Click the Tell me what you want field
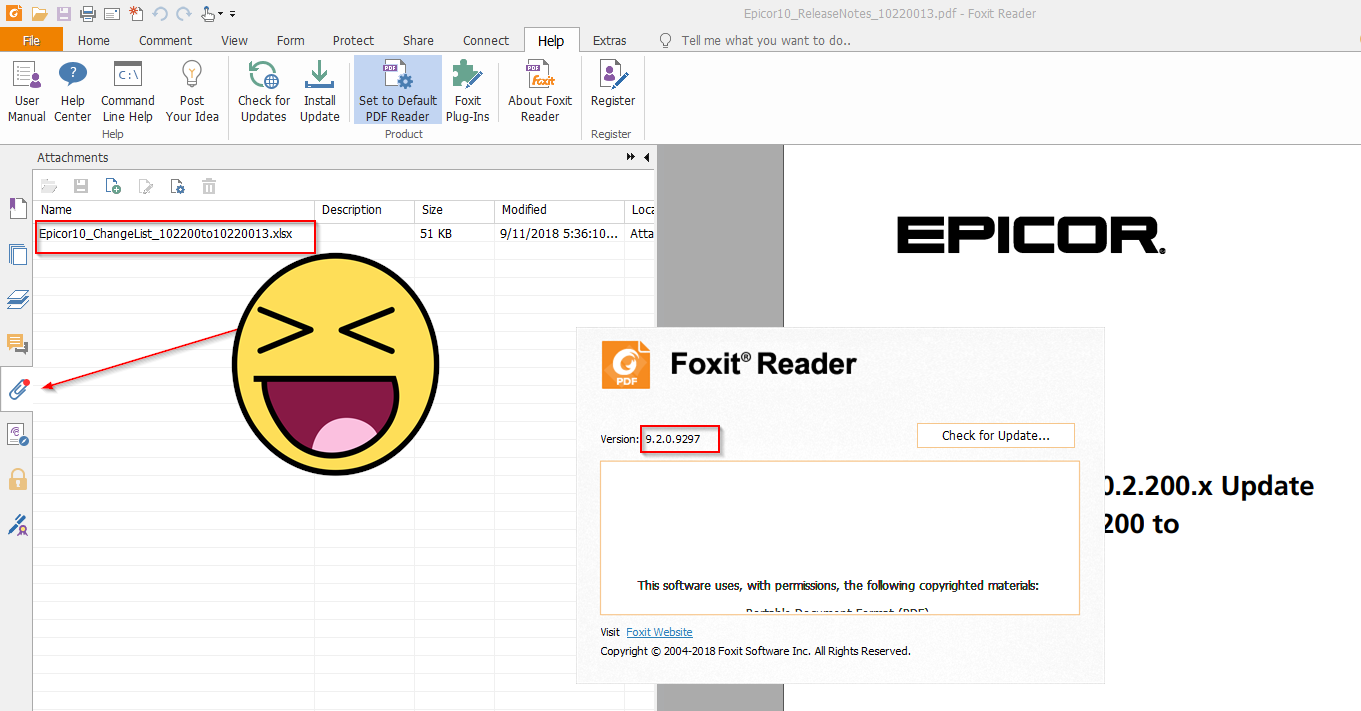The height and width of the screenshot is (711, 1361). pyautogui.click(x=766, y=41)
